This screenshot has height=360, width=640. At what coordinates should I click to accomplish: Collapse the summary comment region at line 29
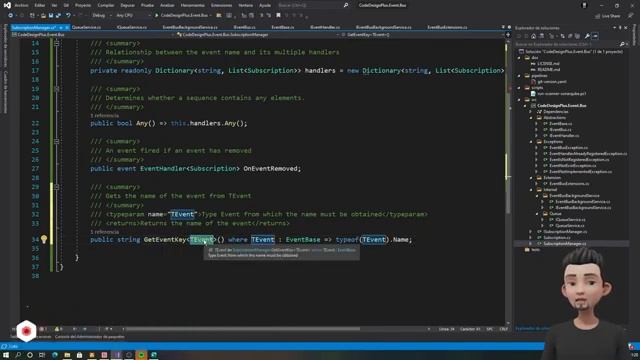(57, 187)
